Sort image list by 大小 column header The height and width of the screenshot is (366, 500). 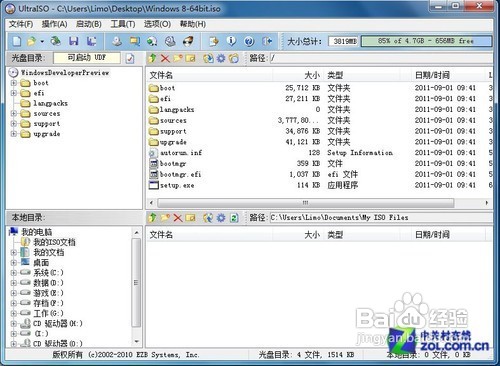click(x=299, y=75)
